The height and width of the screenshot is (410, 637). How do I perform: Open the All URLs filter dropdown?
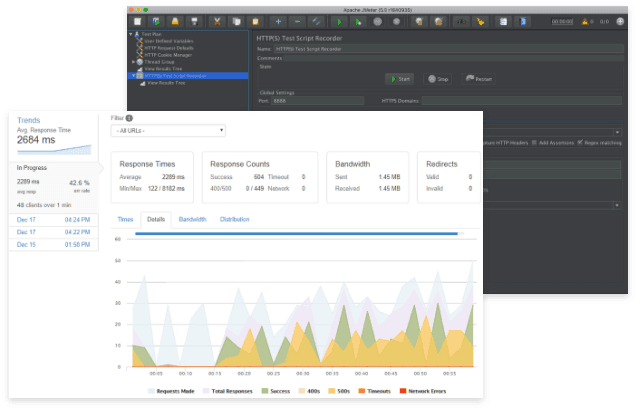point(168,130)
